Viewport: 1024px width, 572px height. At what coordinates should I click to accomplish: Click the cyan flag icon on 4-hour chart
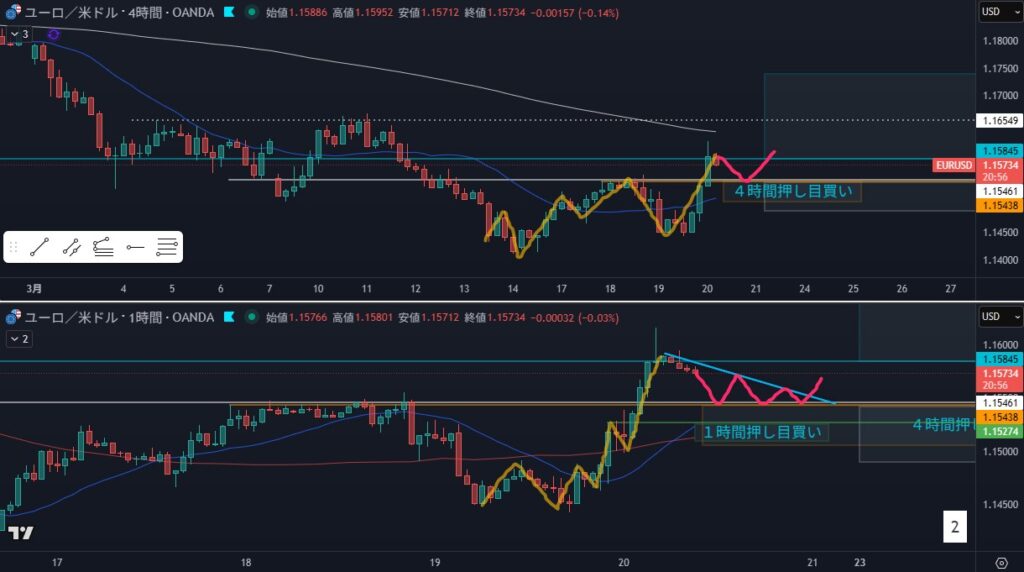click(x=230, y=12)
